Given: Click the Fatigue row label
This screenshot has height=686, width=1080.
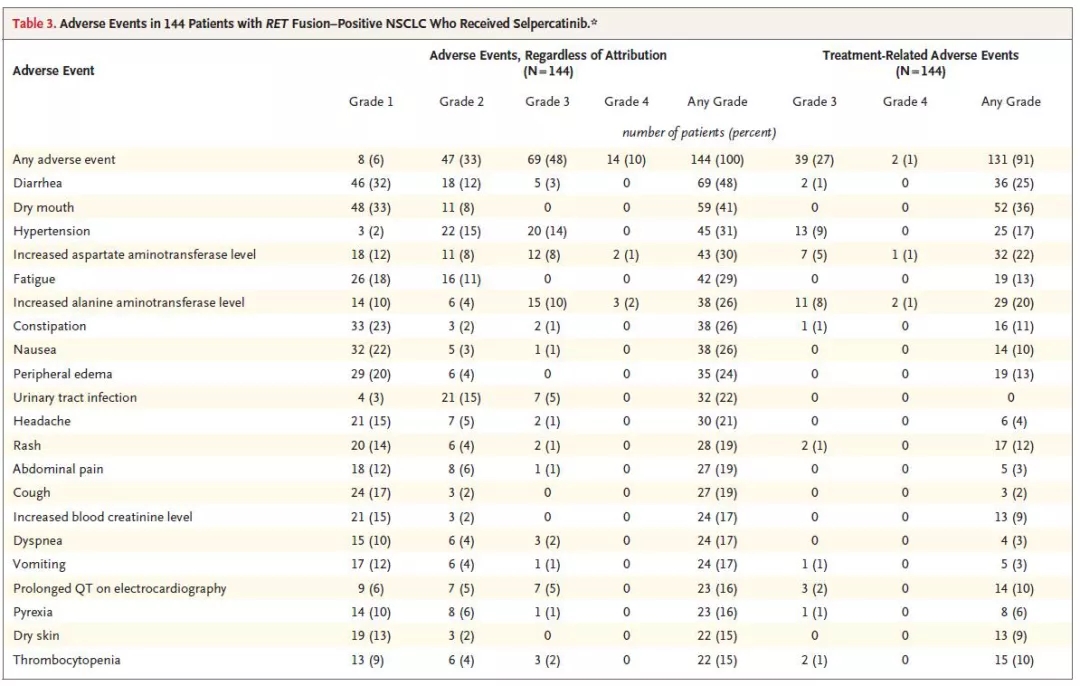Looking at the screenshot, I should [34, 279].
